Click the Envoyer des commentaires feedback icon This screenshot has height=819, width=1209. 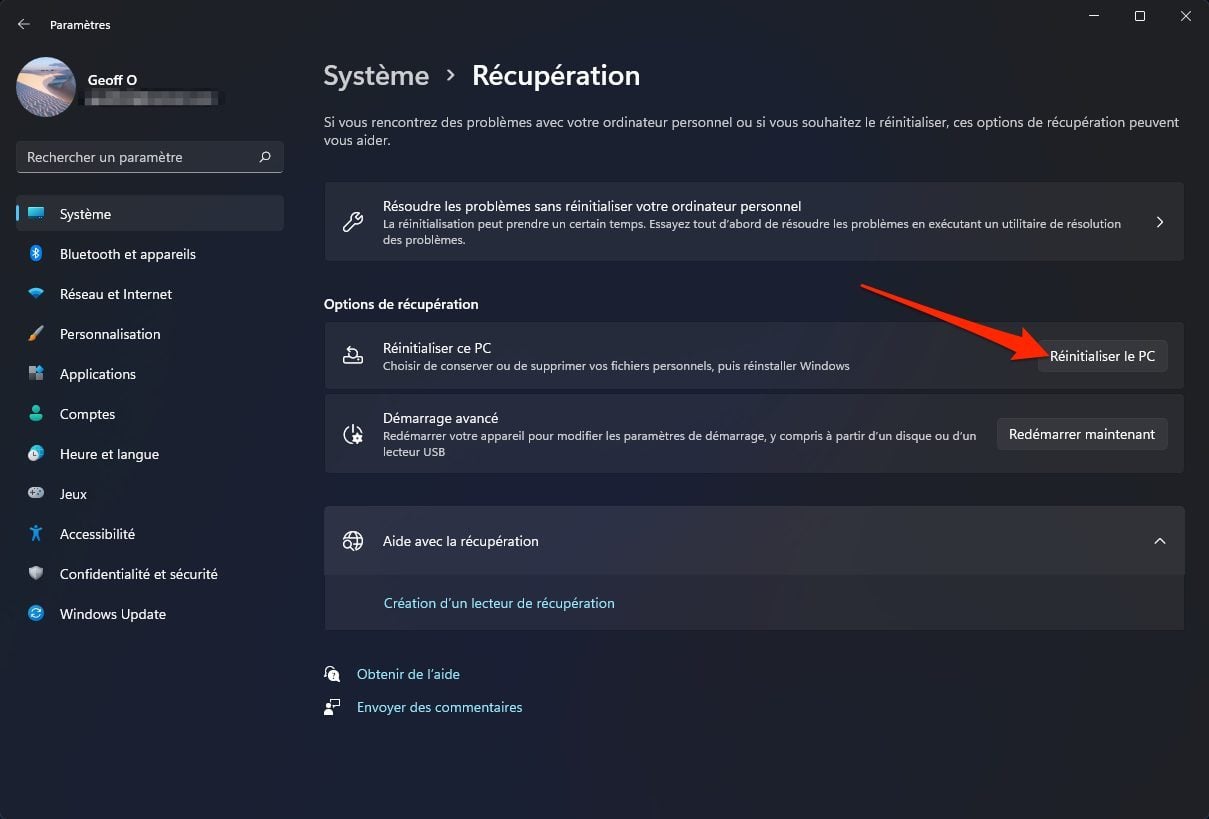pos(333,707)
